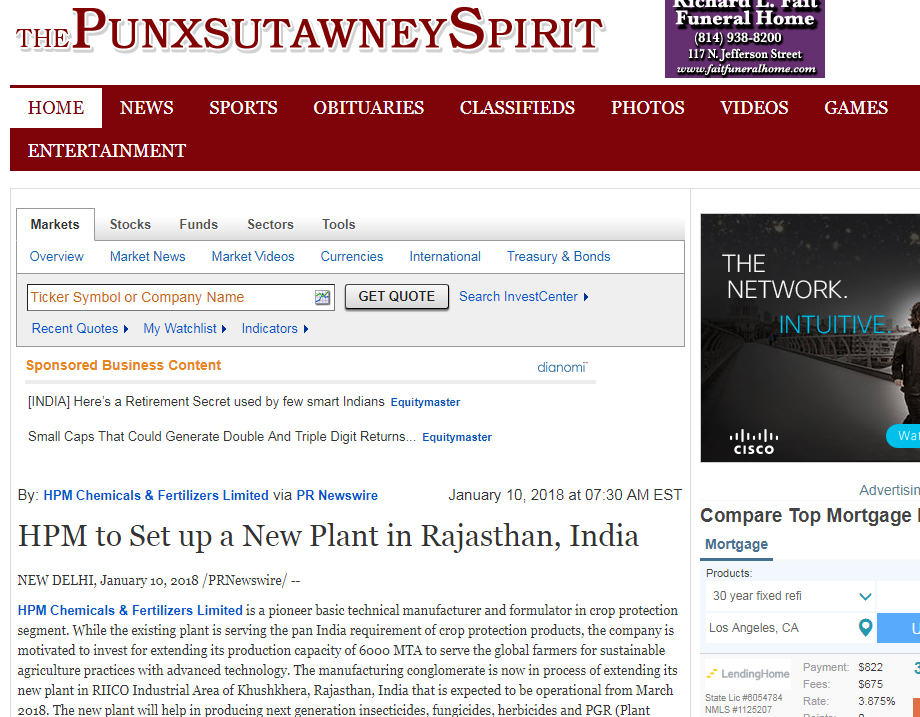Viewport: 920px width, 717px height.
Task: Expand the Recent Quotes menu
Action: (x=80, y=329)
